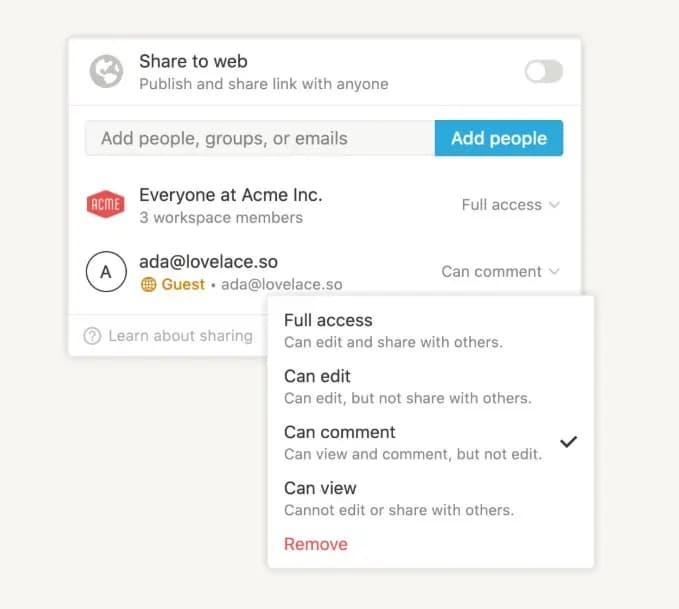Click the chevron arrow beside Full access
Image resolution: width=679 pixels, height=609 pixels.
554,204
